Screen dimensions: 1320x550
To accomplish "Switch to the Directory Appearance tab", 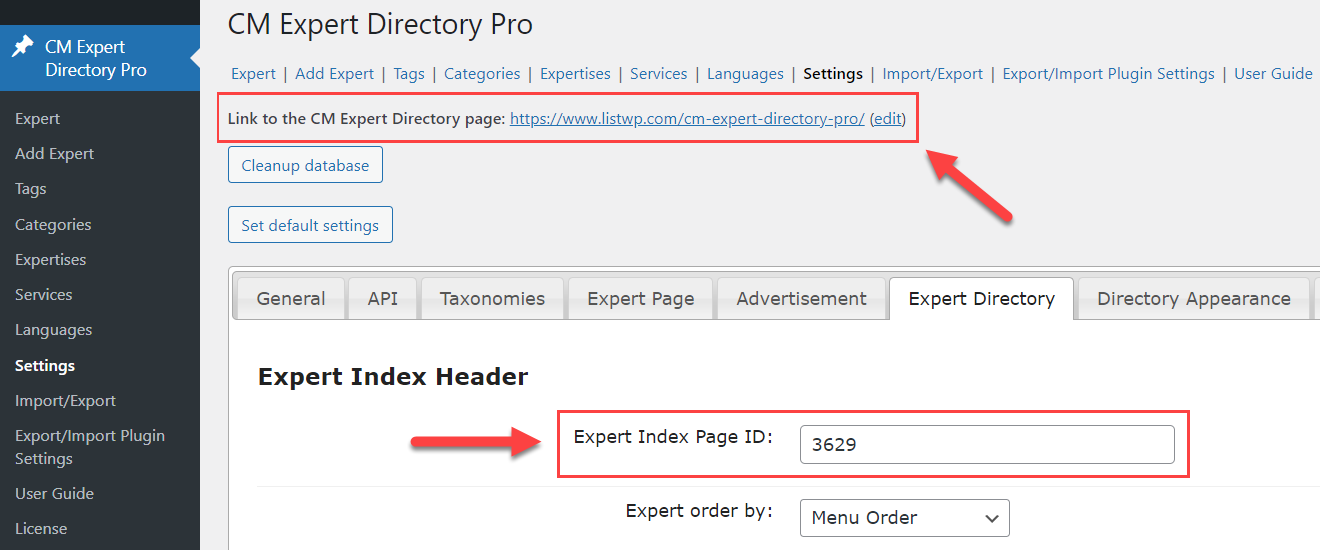I will (x=1193, y=299).
